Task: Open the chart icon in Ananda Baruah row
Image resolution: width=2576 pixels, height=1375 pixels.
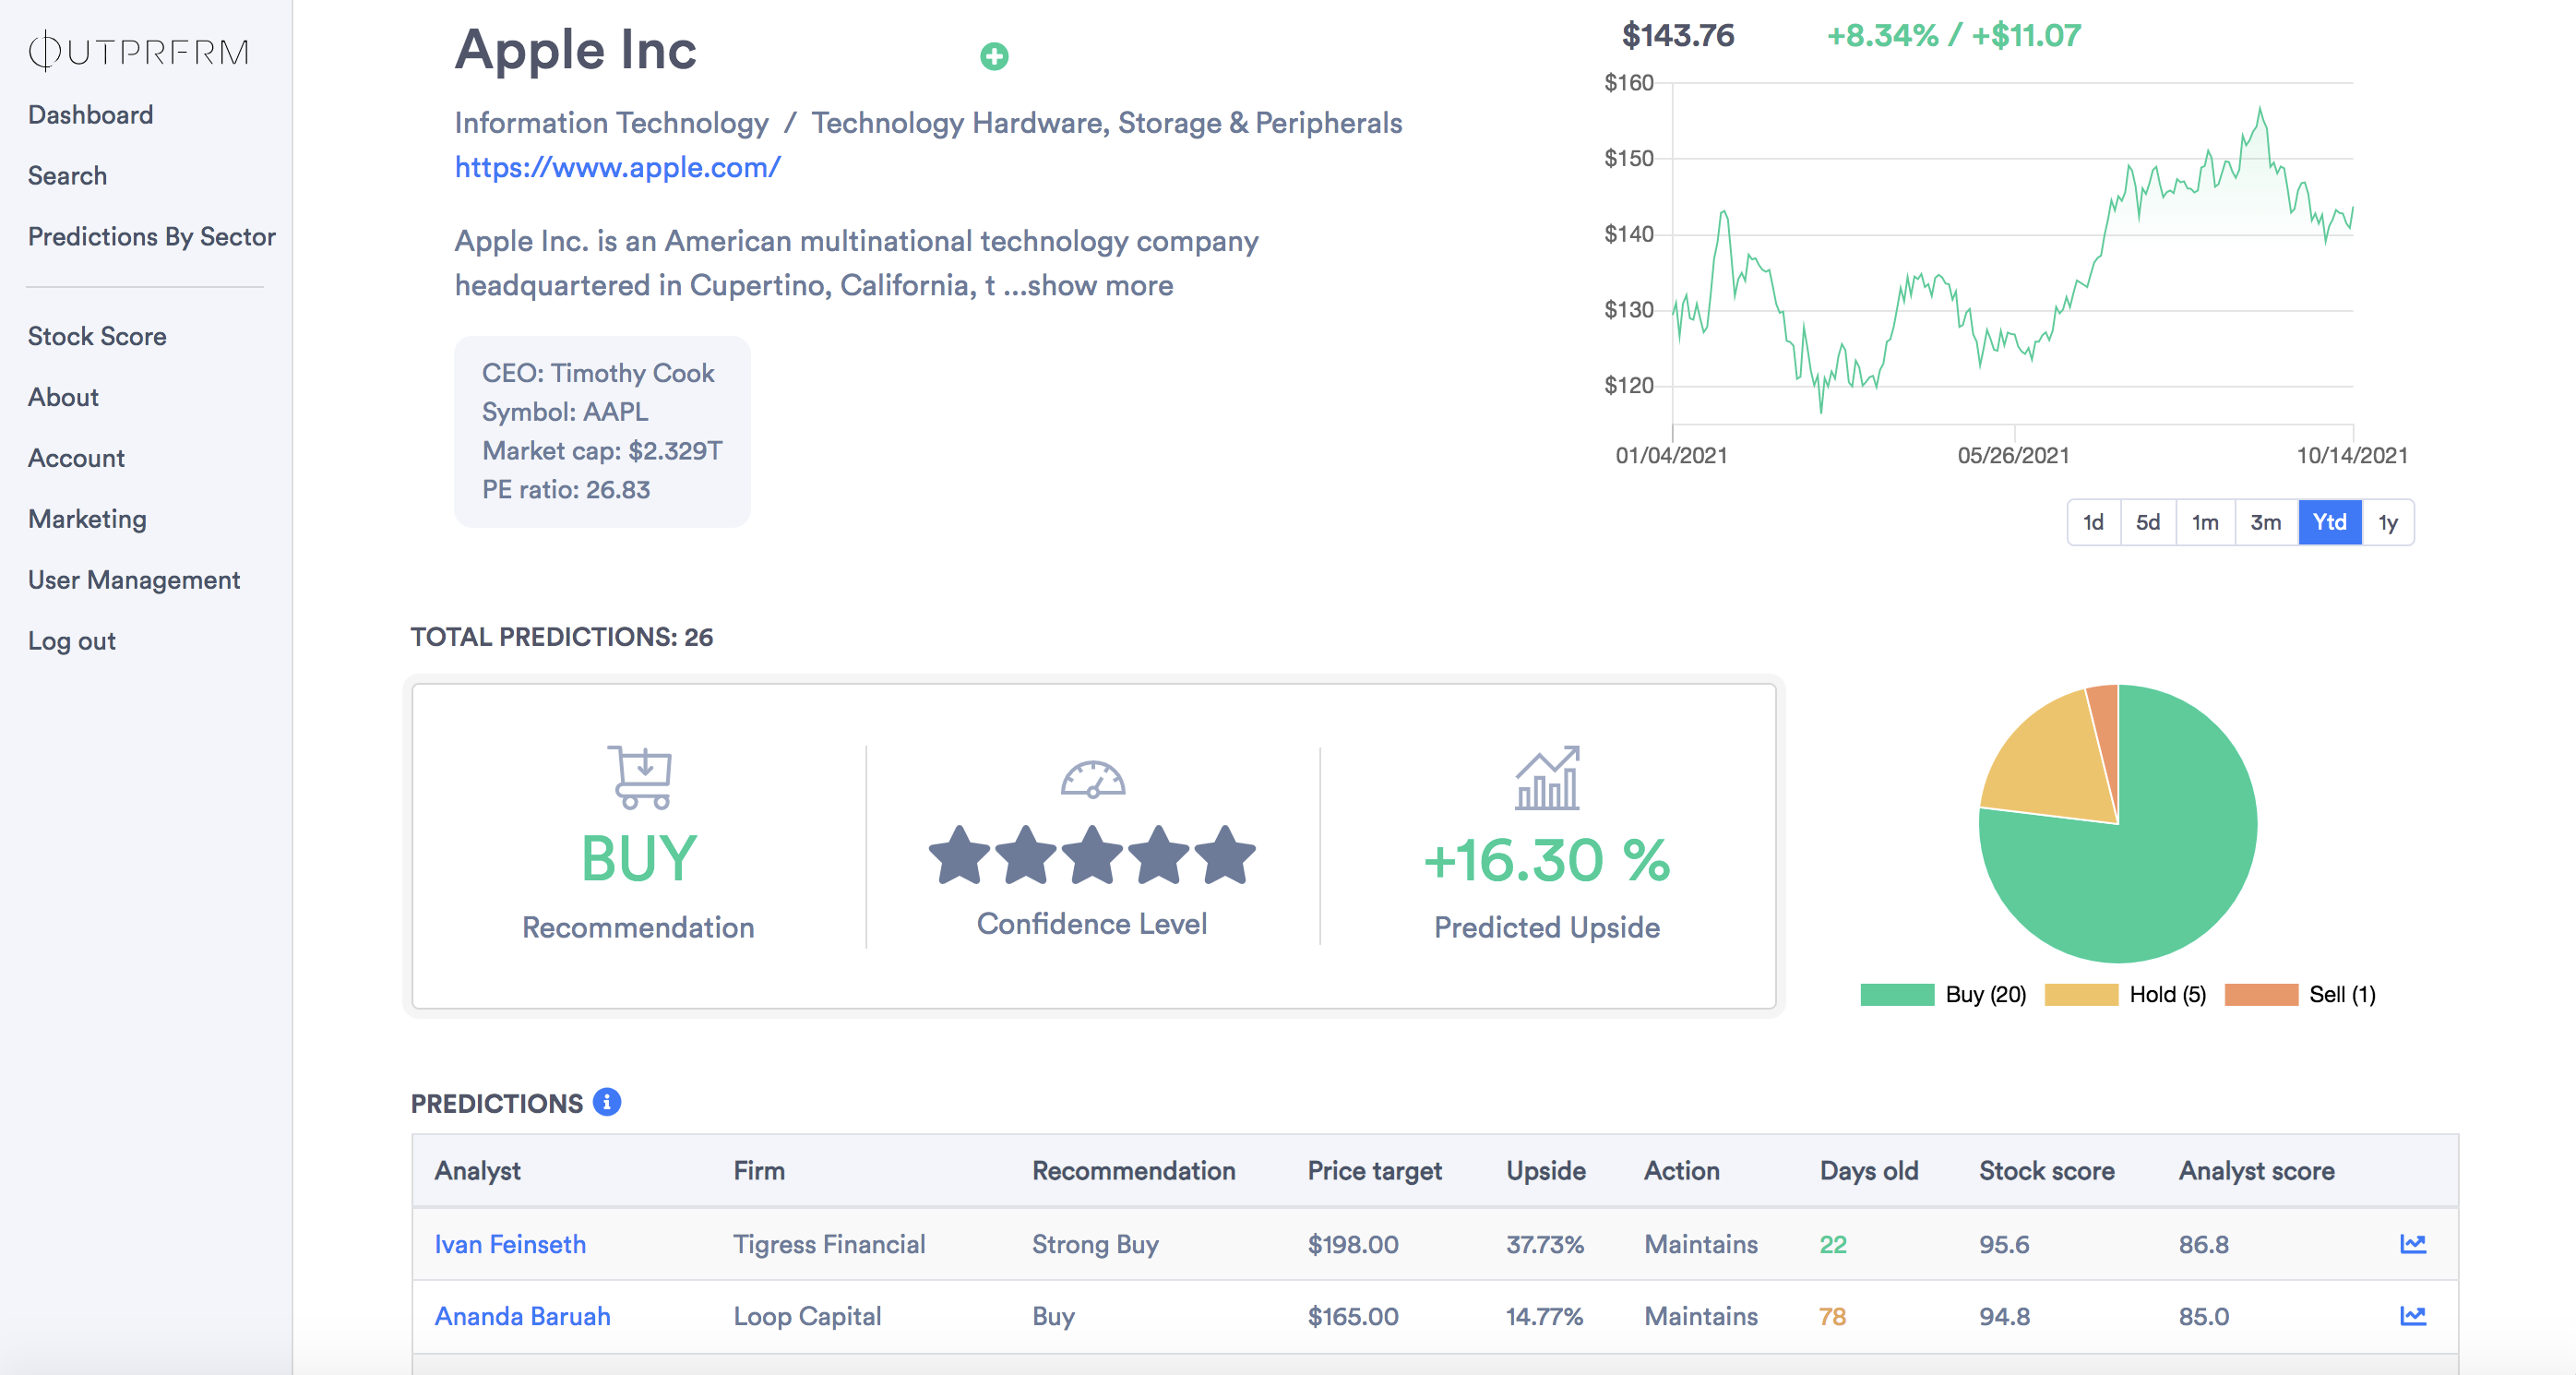Action: (2412, 1316)
